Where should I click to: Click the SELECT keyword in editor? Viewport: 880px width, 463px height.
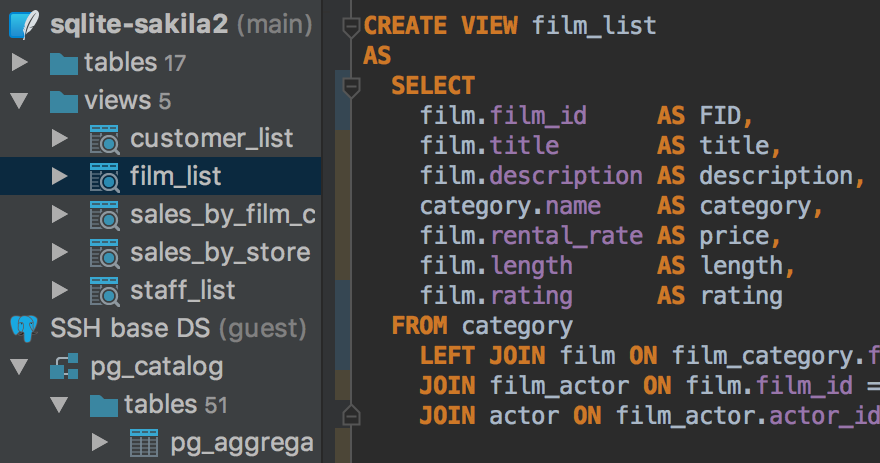[433, 86]
